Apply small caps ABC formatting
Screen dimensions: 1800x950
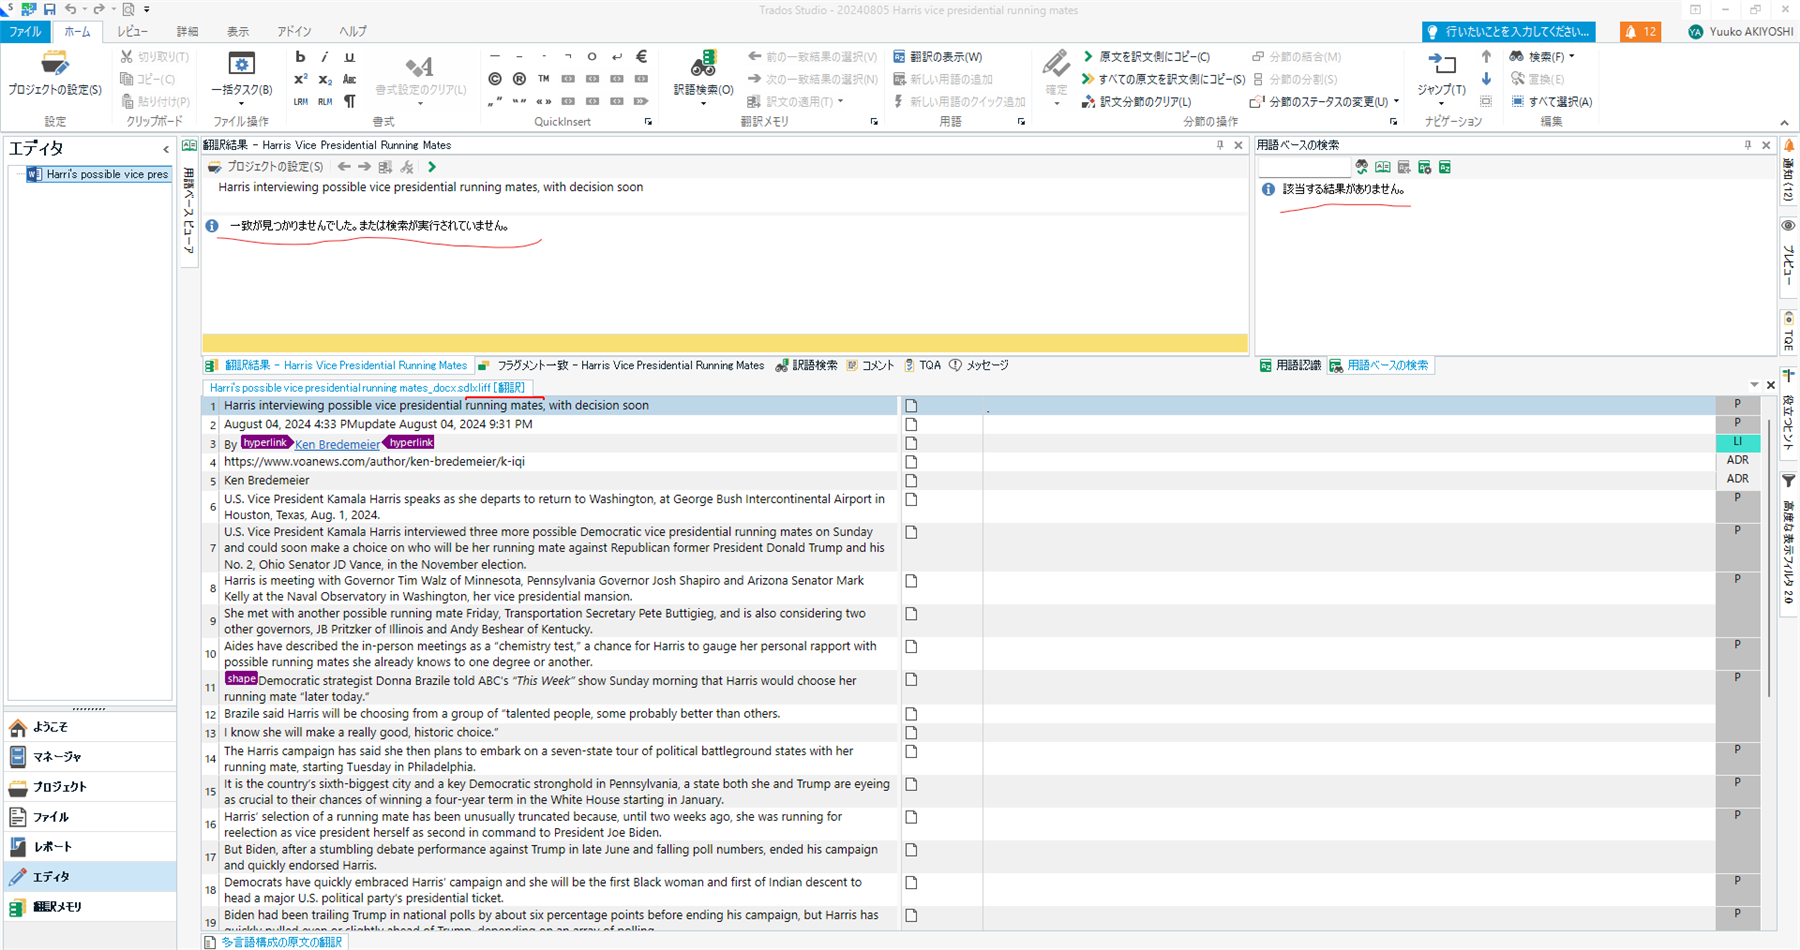click(x=349, y=79)
